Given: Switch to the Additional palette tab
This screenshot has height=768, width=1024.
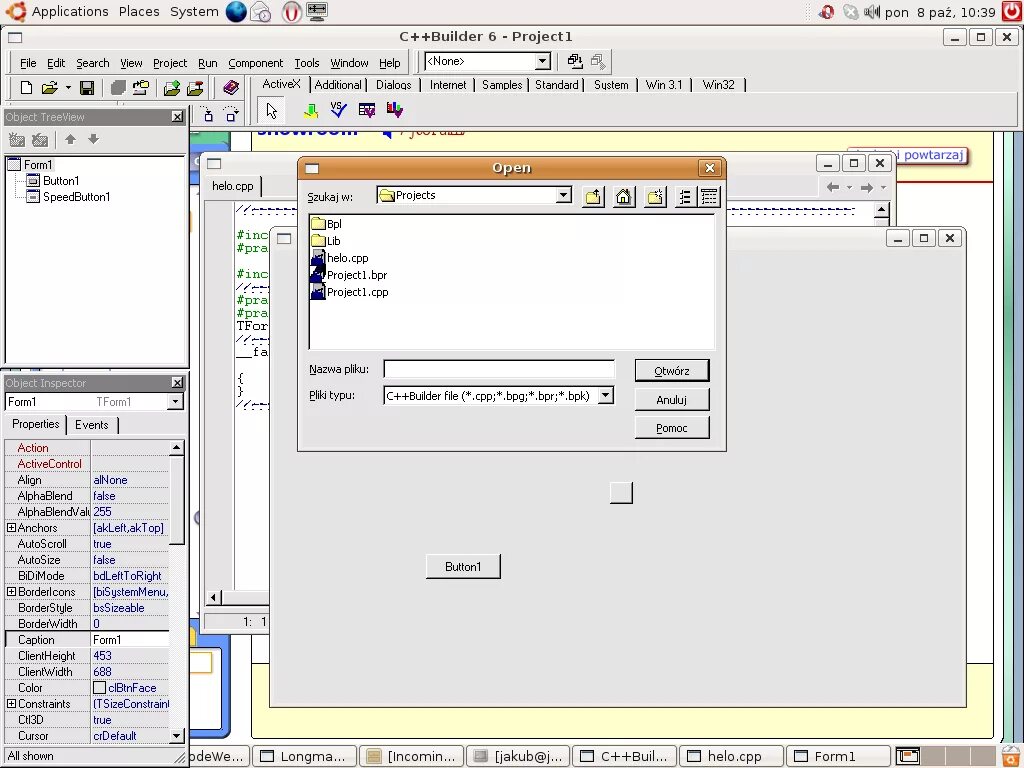Looking at the screenshot, I should [x=338, y=85].
